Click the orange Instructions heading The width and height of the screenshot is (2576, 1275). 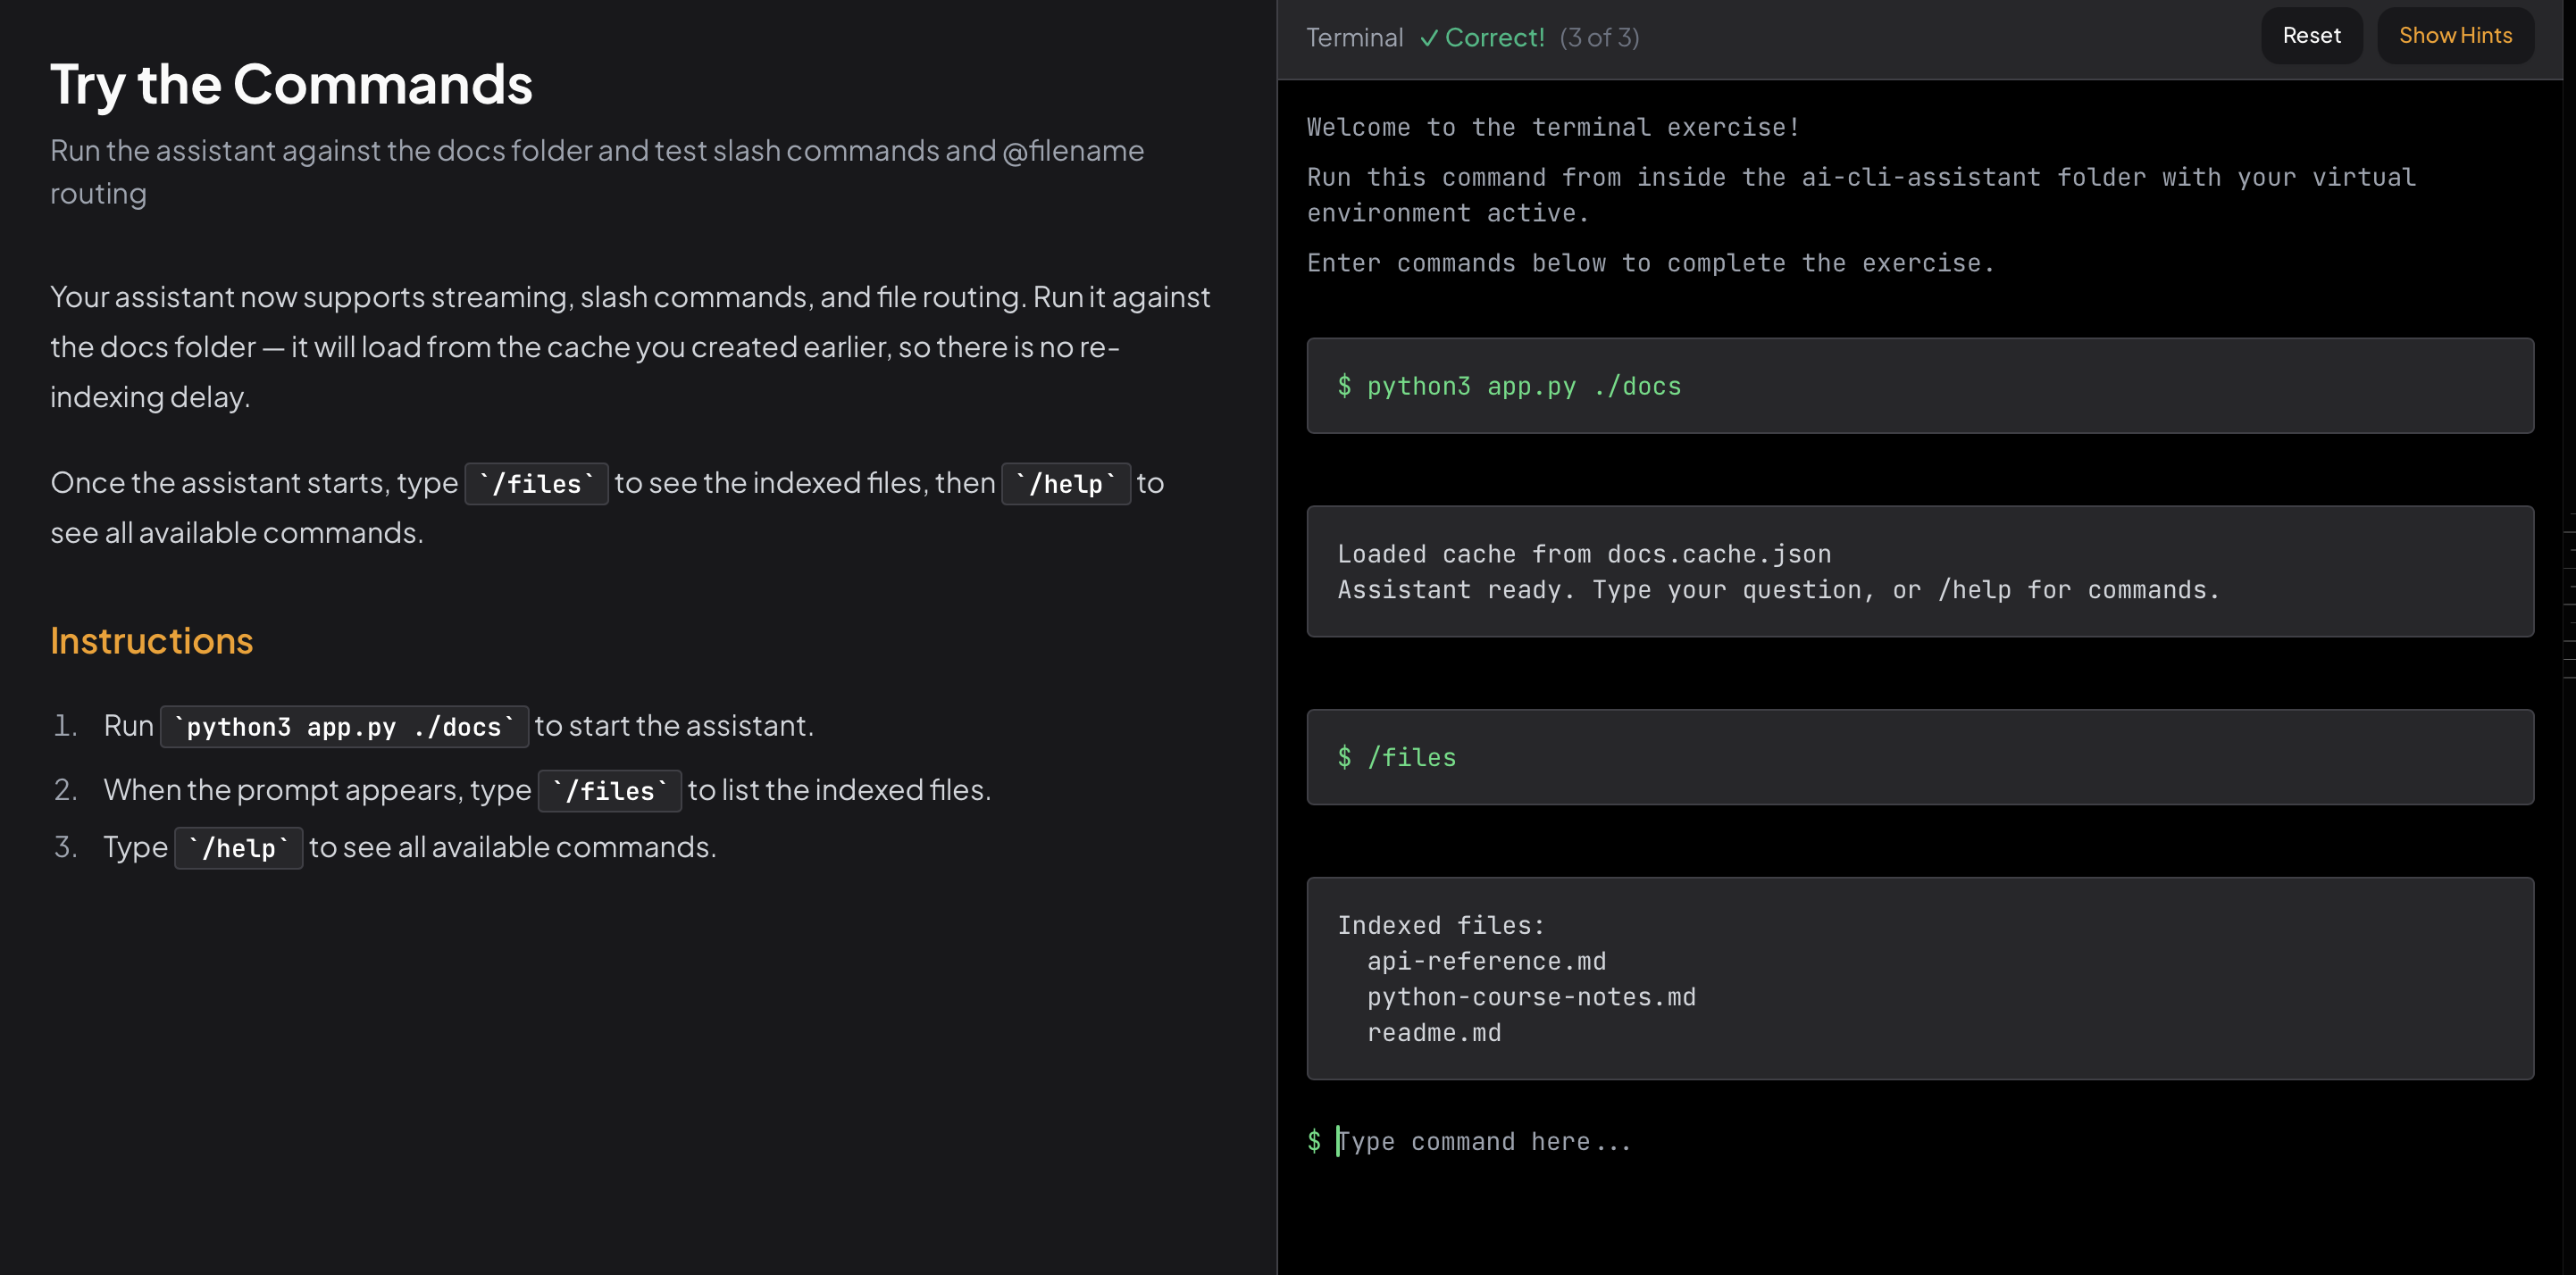pos(152,641)
